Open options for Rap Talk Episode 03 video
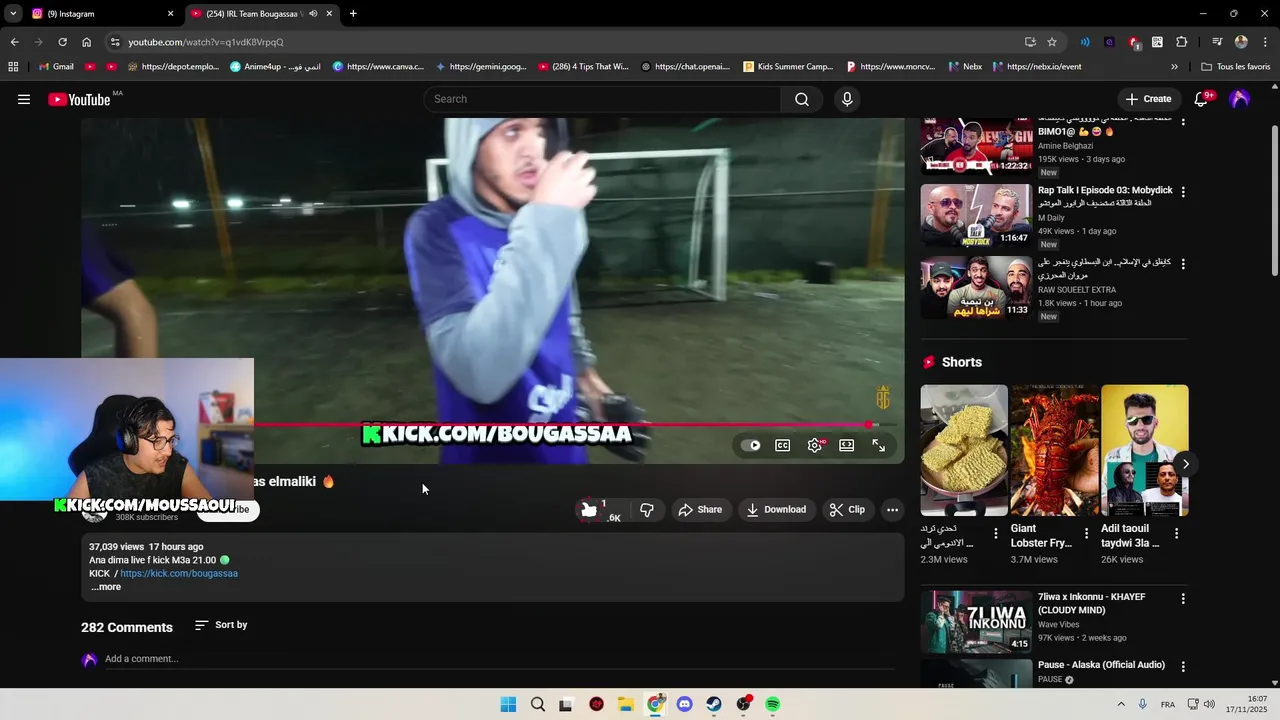Image resolution: width=1280 pixels, height=720 pixels. pyautogui.click(x=1183, y=192)
